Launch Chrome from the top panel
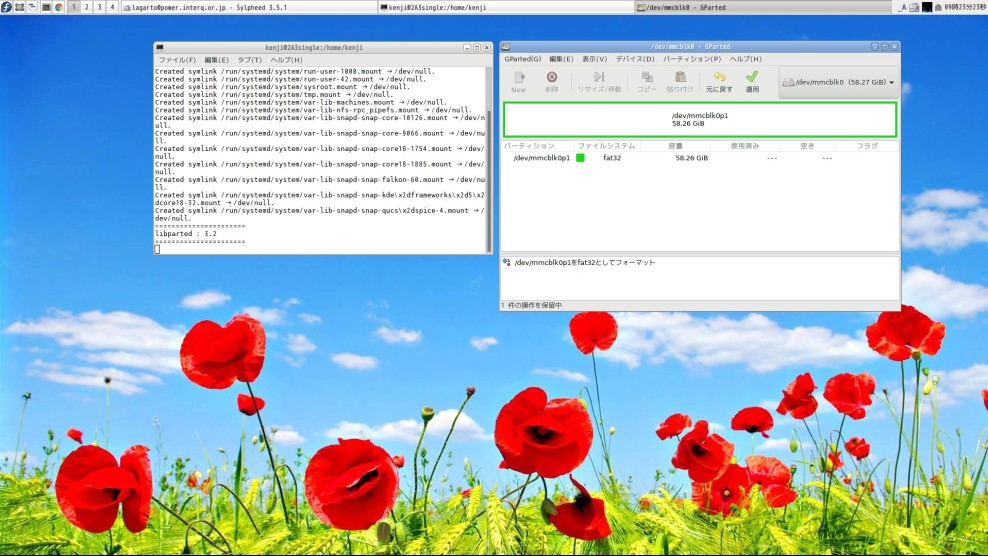Viewport: 988px width, 556px height. (x=59, y=7)
